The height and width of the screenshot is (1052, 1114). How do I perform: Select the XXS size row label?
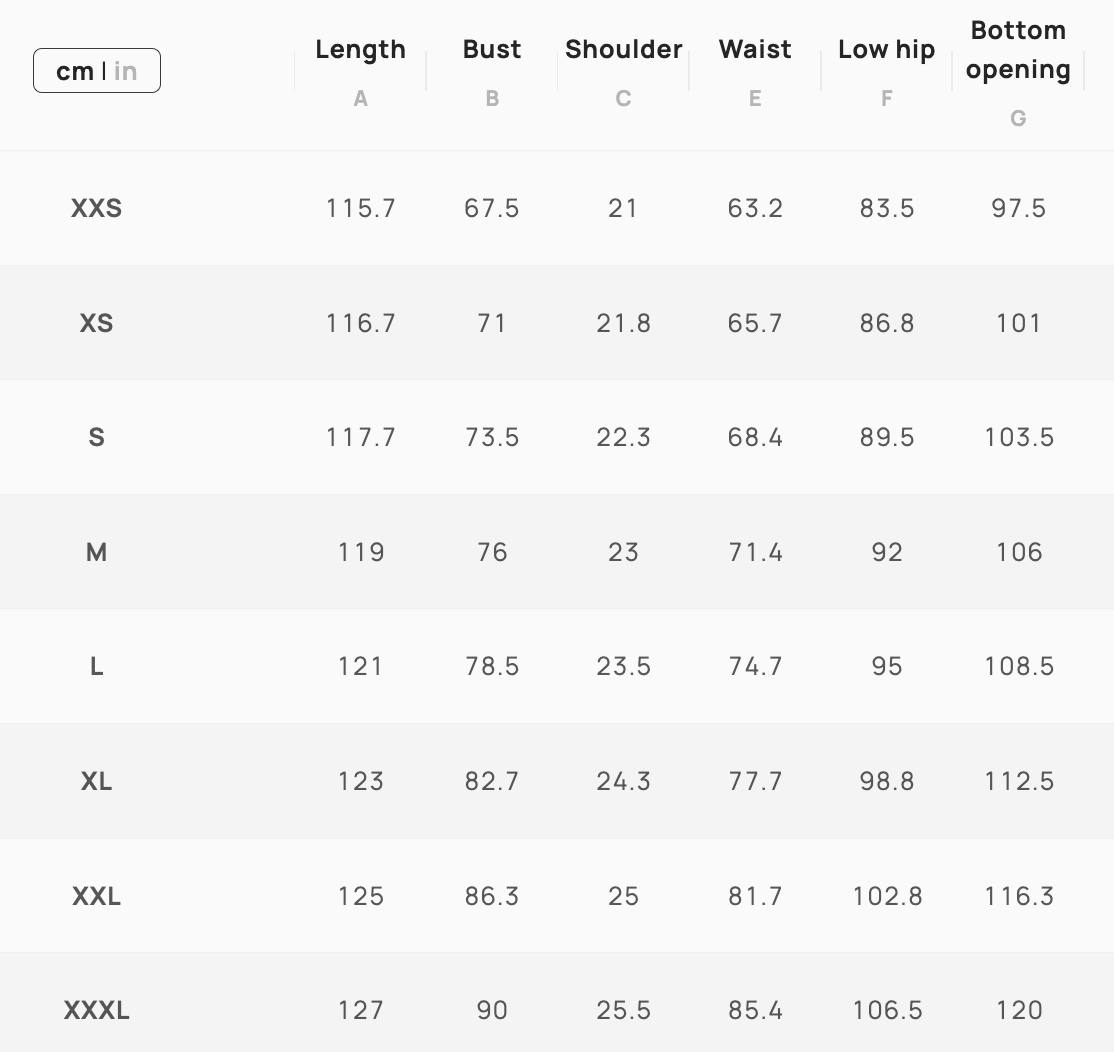coord(96,208)
